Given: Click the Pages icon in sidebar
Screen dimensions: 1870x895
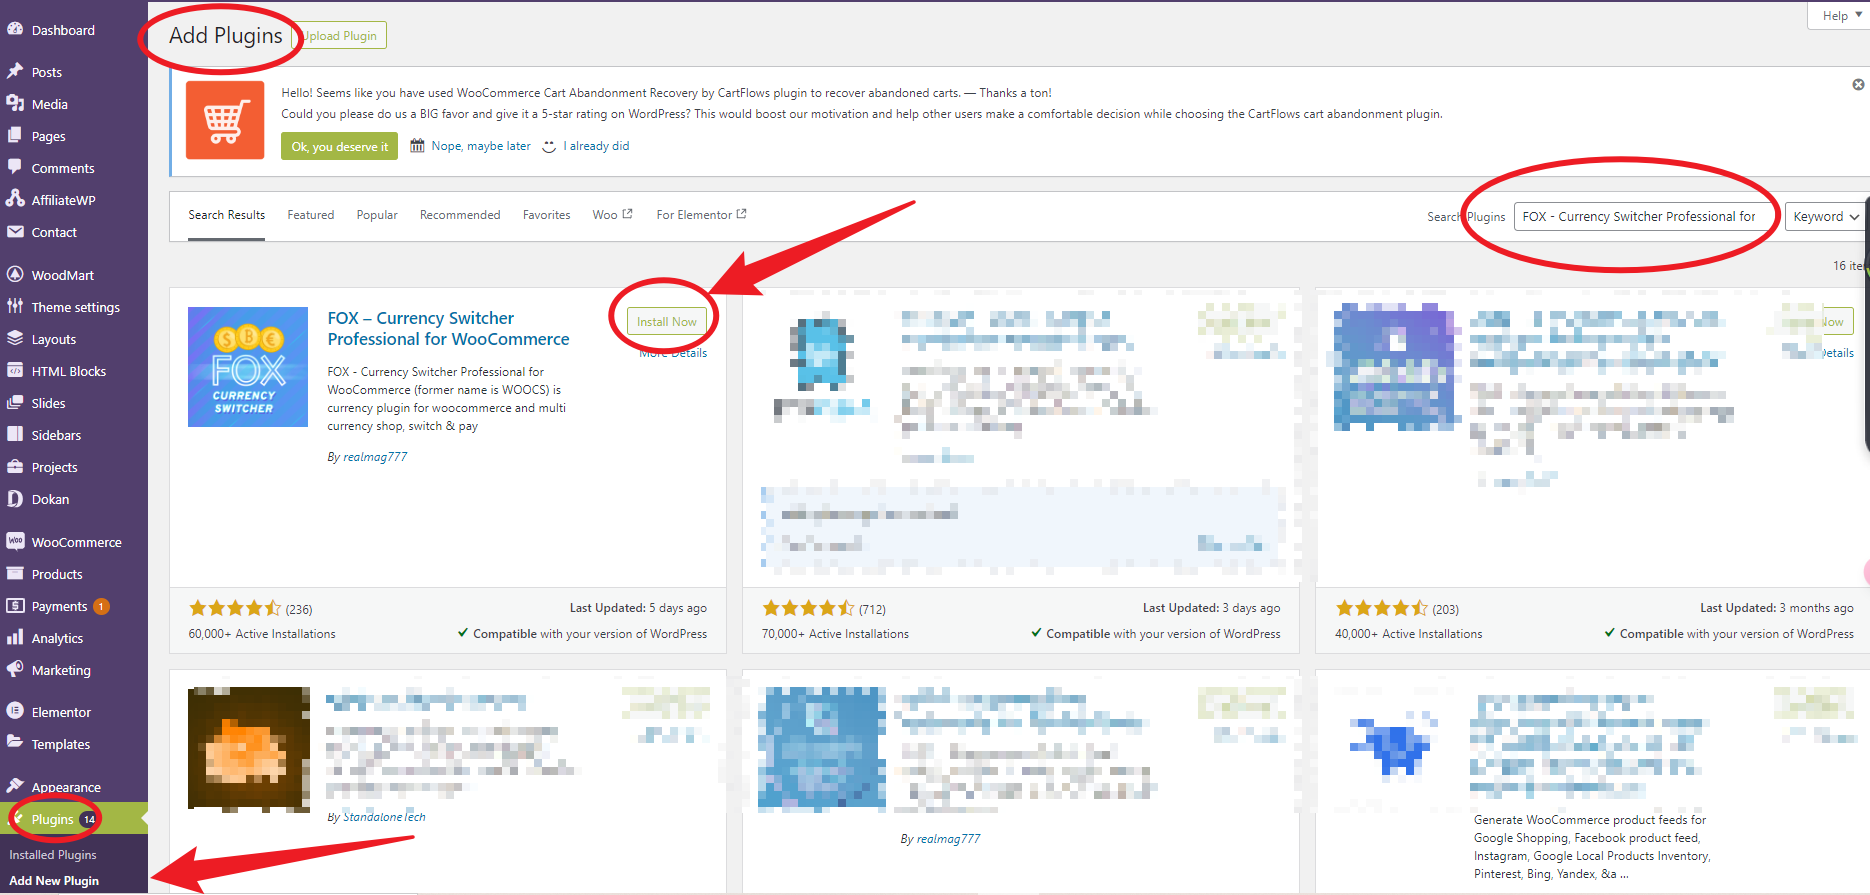Looking at the screenshot, I should tap(15, 136).
